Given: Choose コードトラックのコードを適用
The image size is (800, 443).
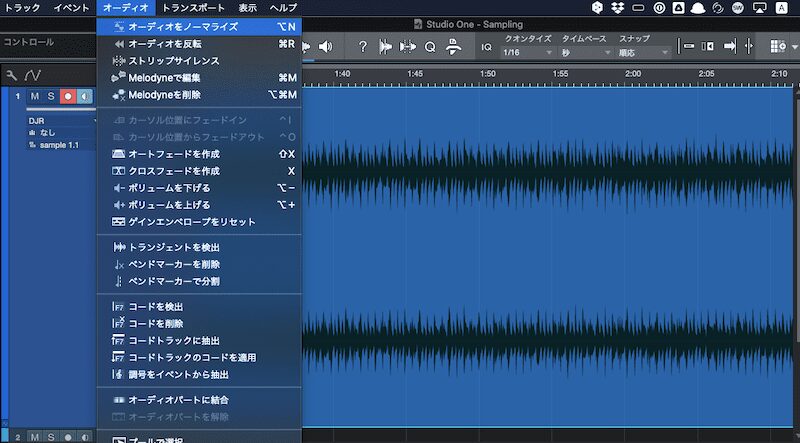Looking at the screenshot, I should pyautogui.click(x=199, y=358).
